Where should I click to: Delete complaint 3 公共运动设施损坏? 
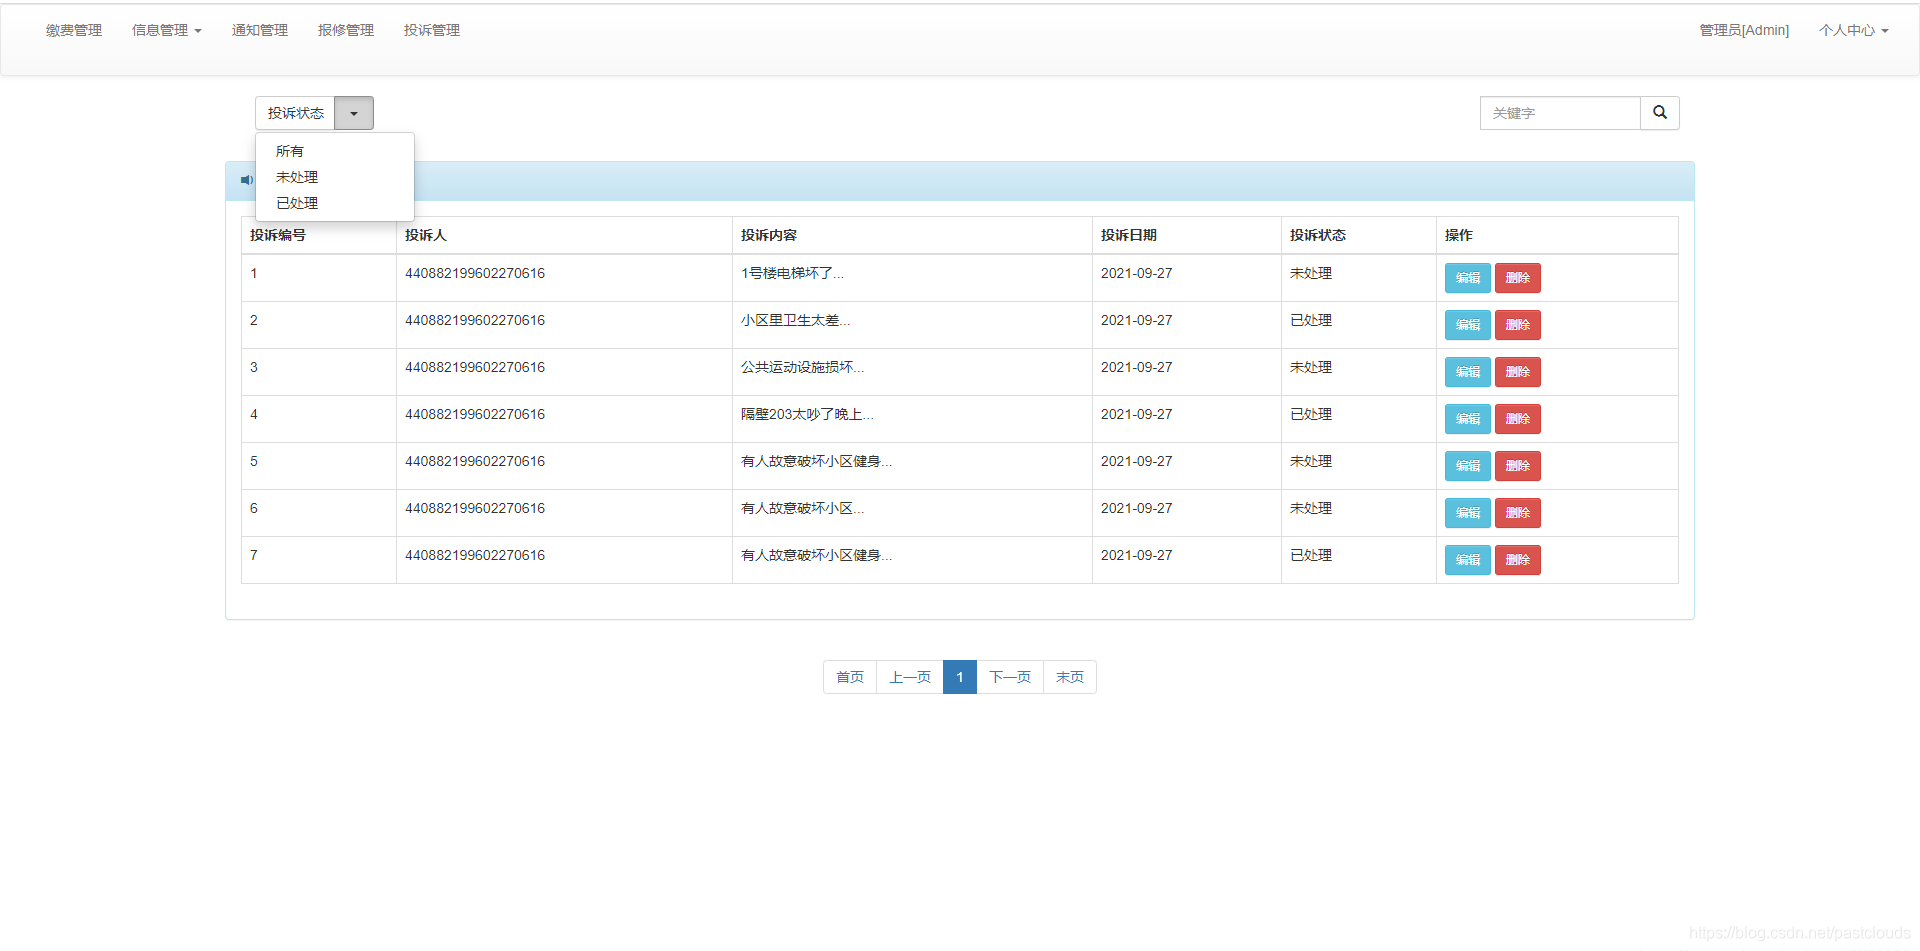[x=1517, y=372]
